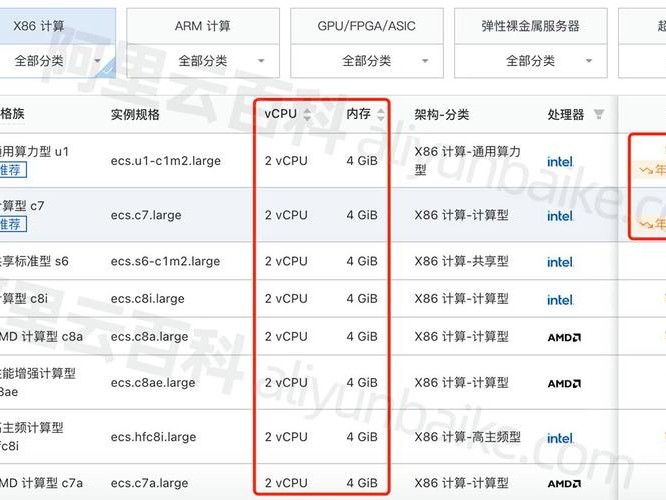Click 高主频计算型 hfc8i family name
The height and width of the screenshot is (500, 666).
(x=32, y=436)
